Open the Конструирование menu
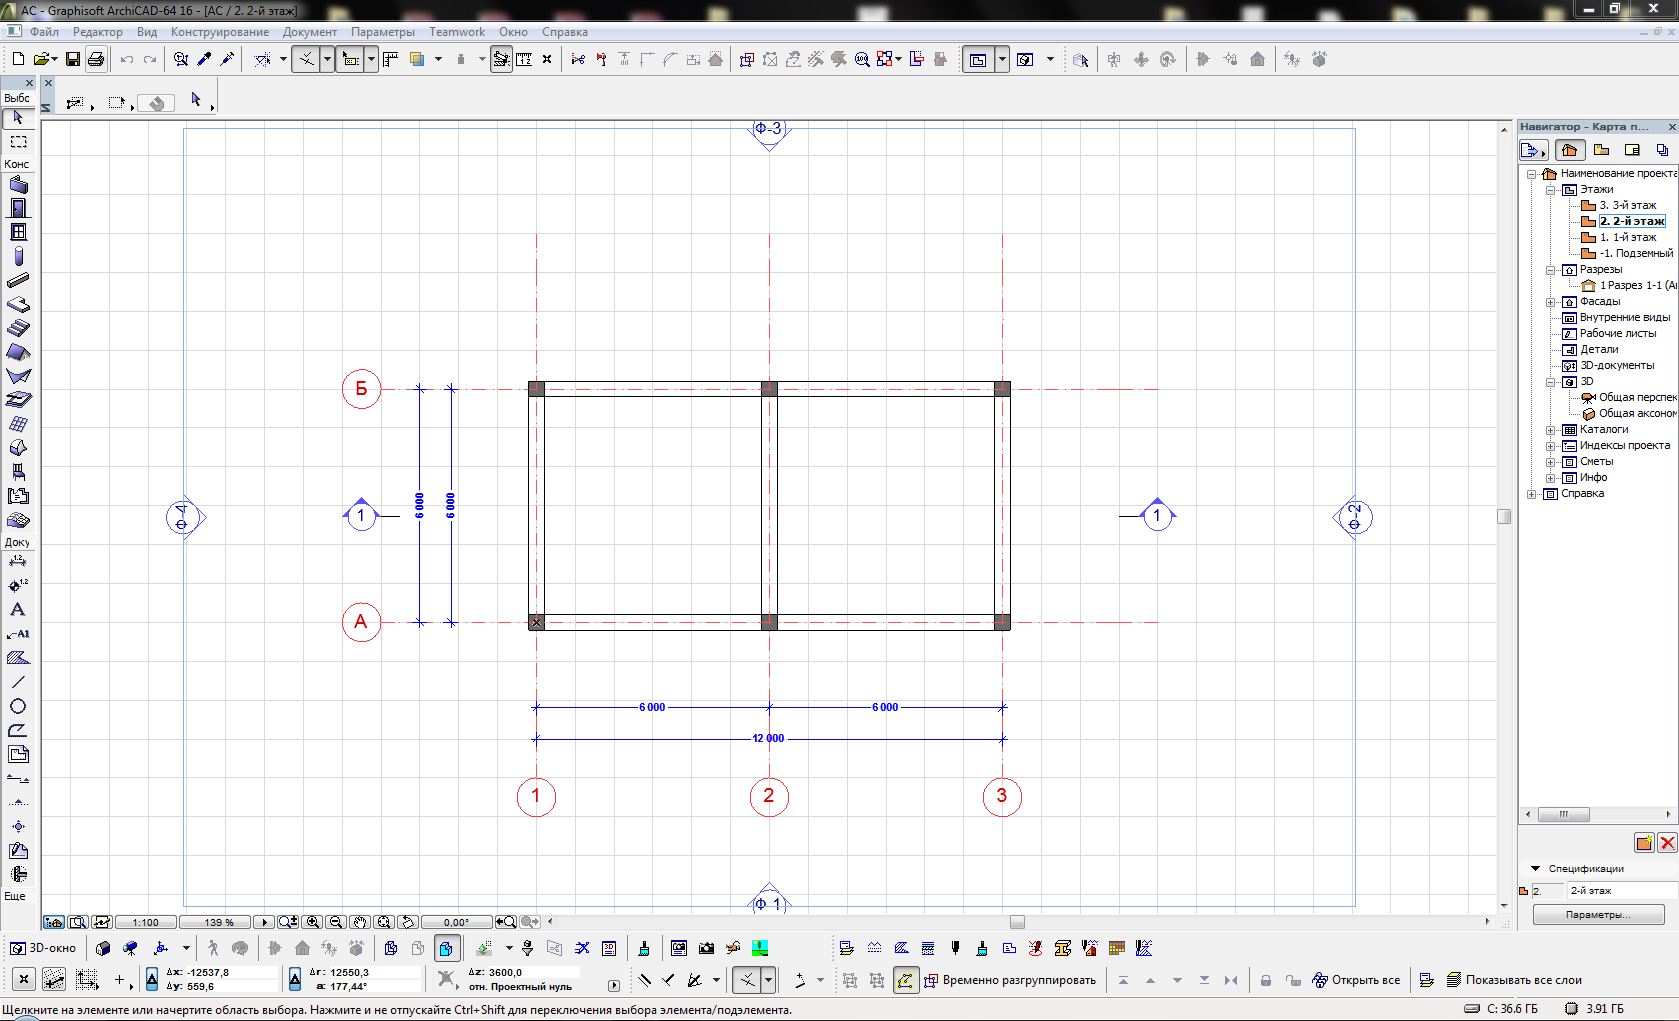This screenshot has height=1021, width=1679. click(219, 32)
